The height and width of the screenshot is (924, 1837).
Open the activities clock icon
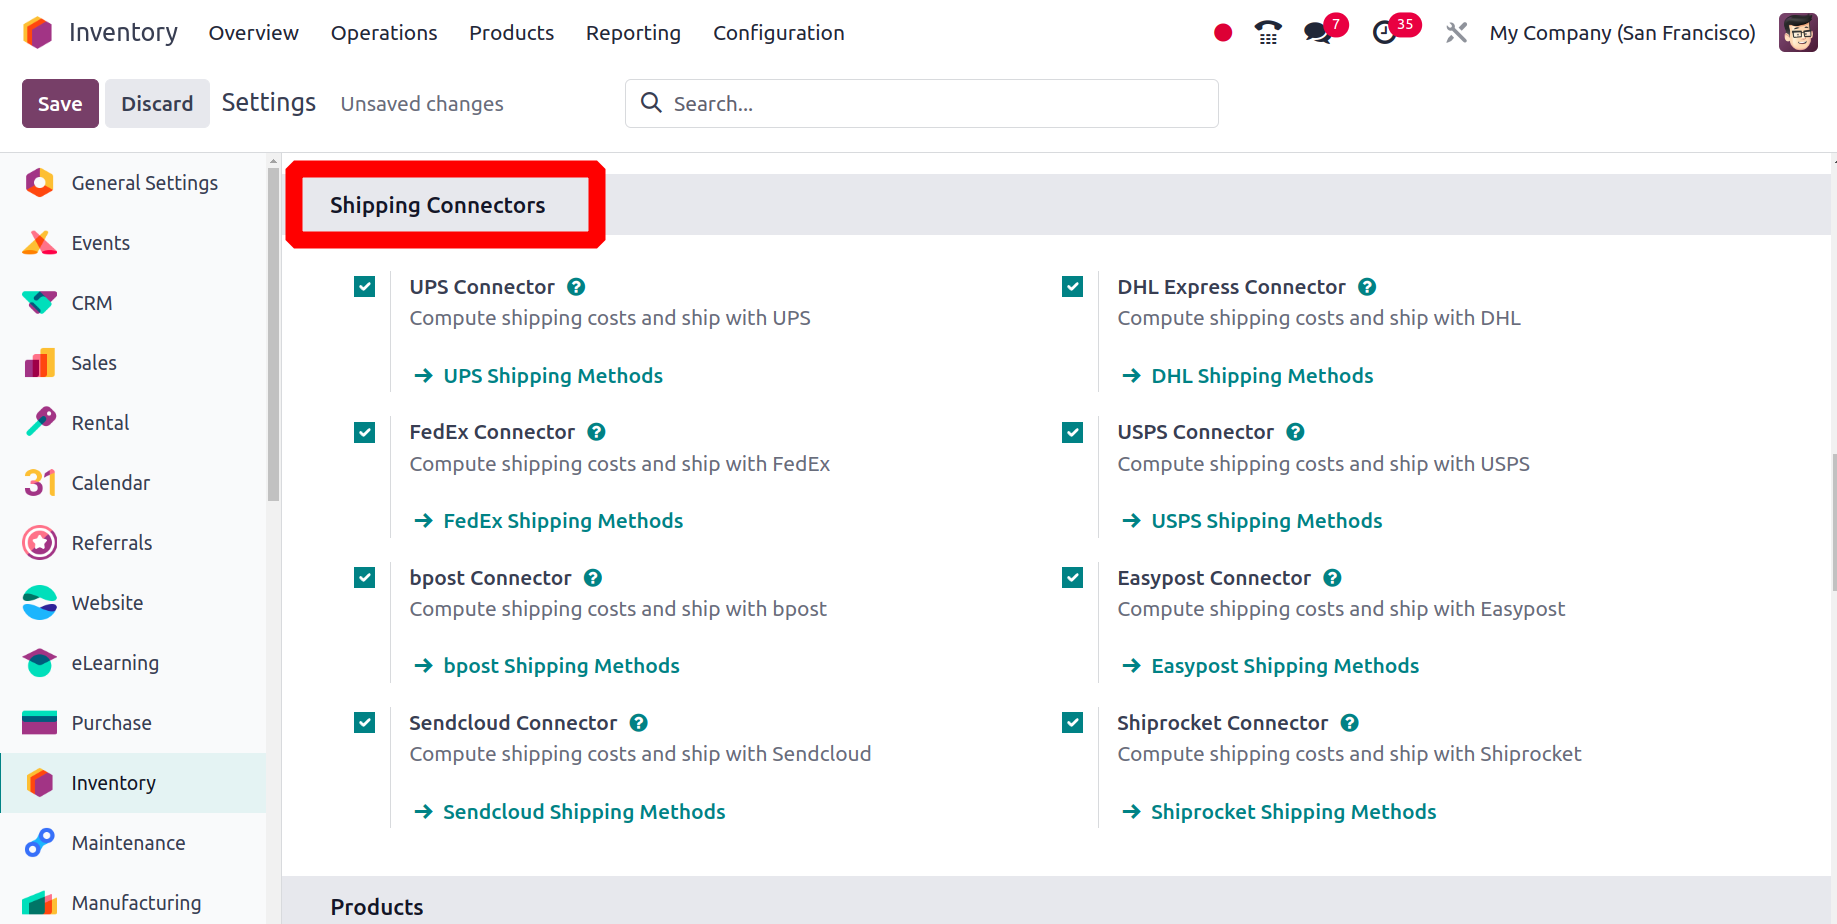coord(1384,33)
